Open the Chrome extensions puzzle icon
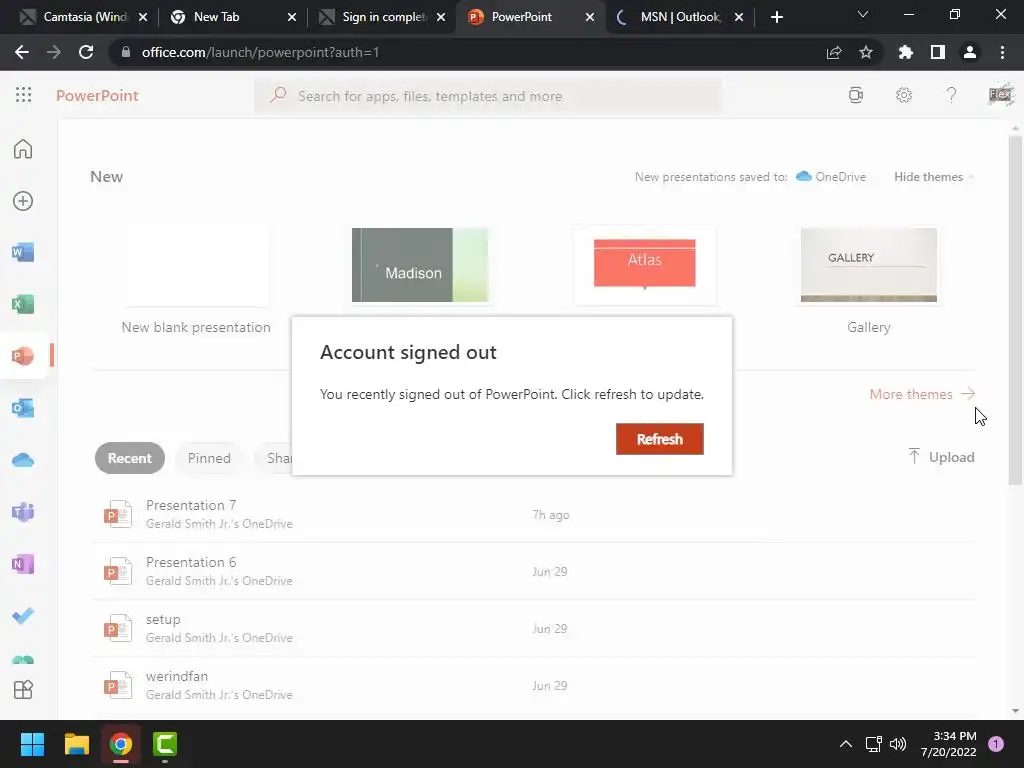This screenshot has height=768, width=1024. [x=906, y=52]
